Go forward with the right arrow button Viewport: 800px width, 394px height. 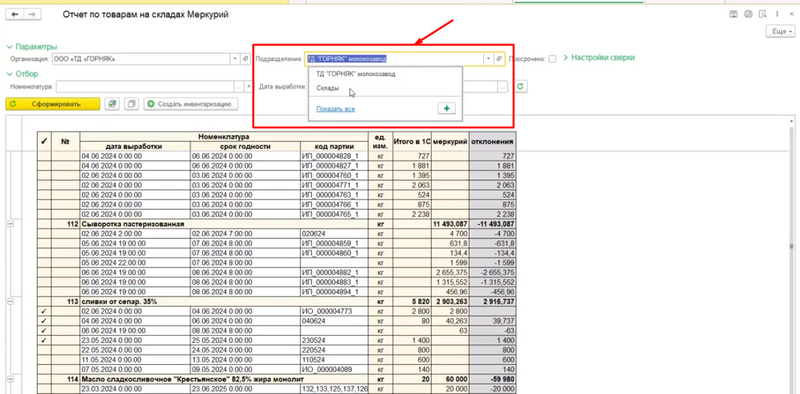click(32, 14)
